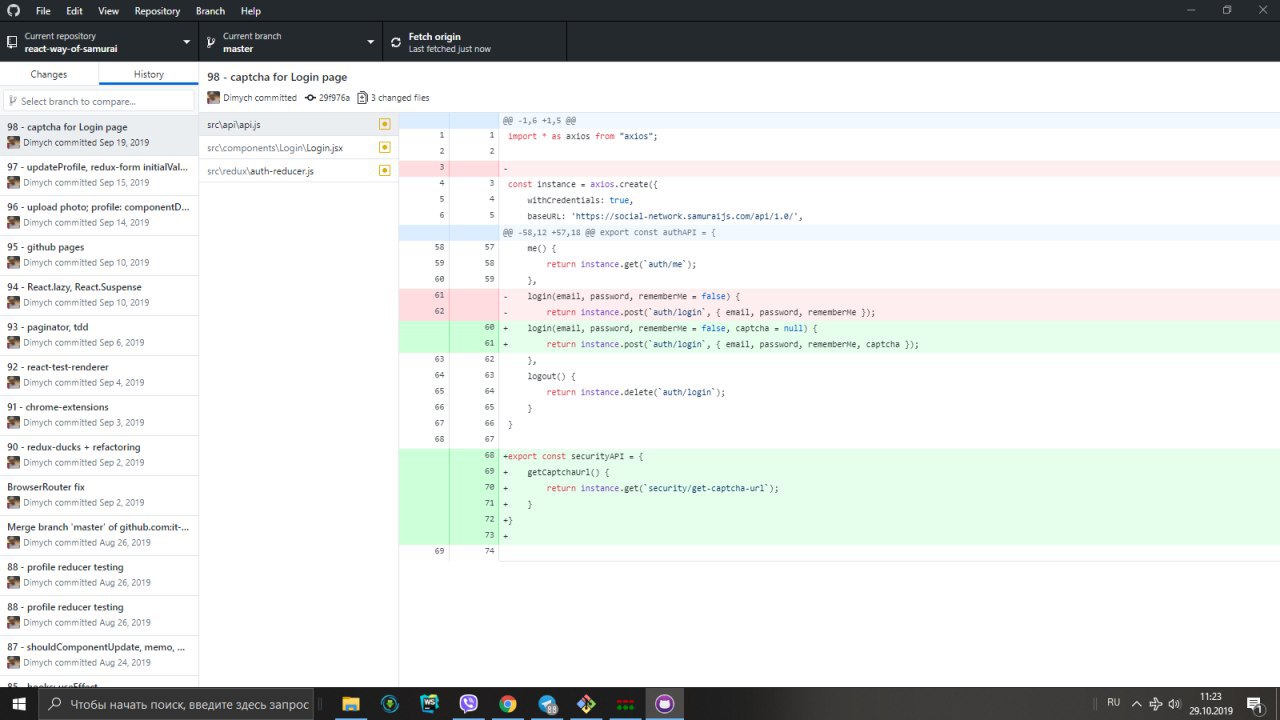Click the modified status icon for api.js
This screenshot has height=720, width=1280.
384,125
